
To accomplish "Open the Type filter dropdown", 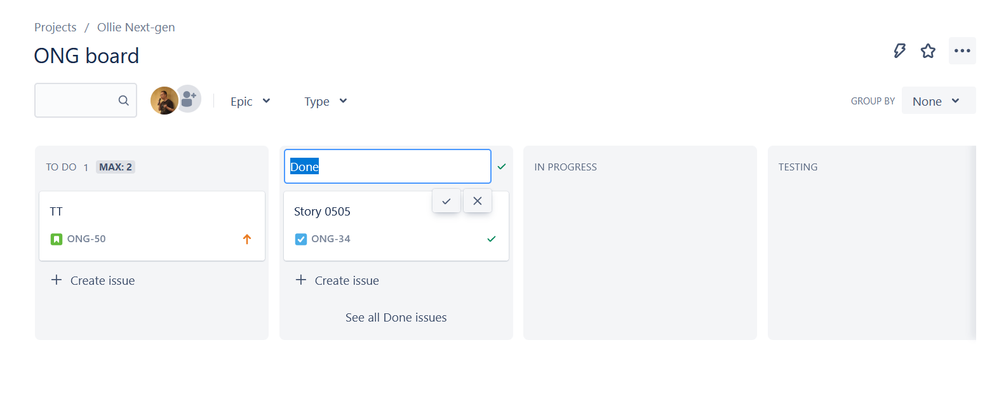I will coord(325,101).
